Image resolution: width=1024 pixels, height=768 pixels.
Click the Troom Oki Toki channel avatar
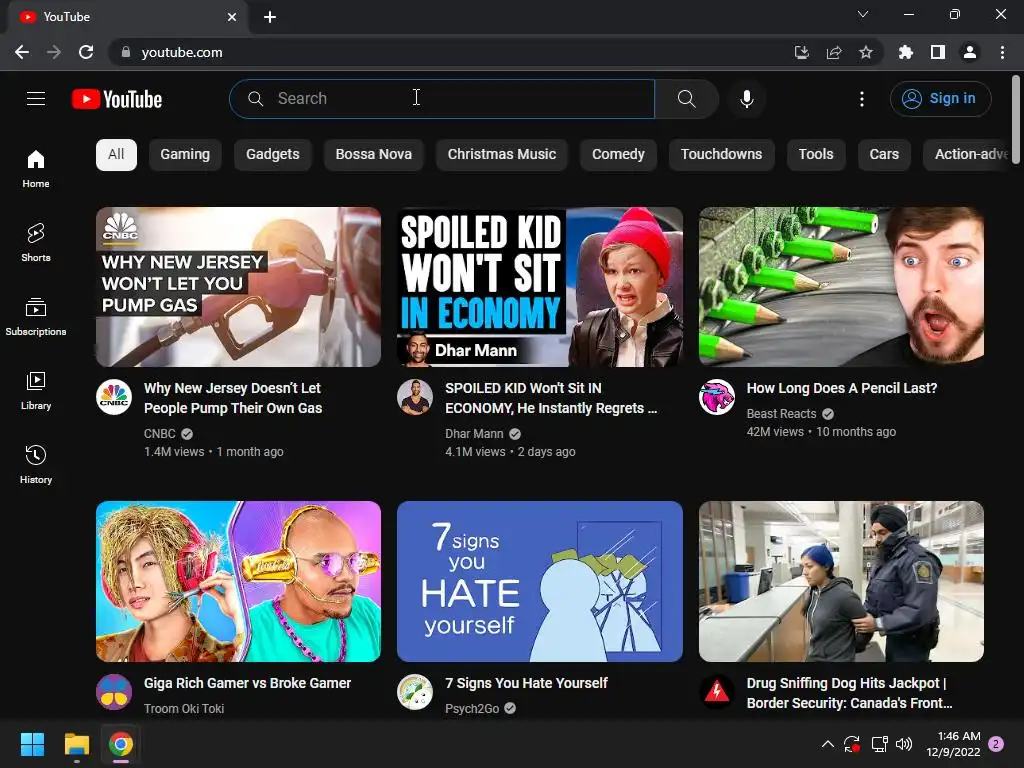tap(114, 692)
